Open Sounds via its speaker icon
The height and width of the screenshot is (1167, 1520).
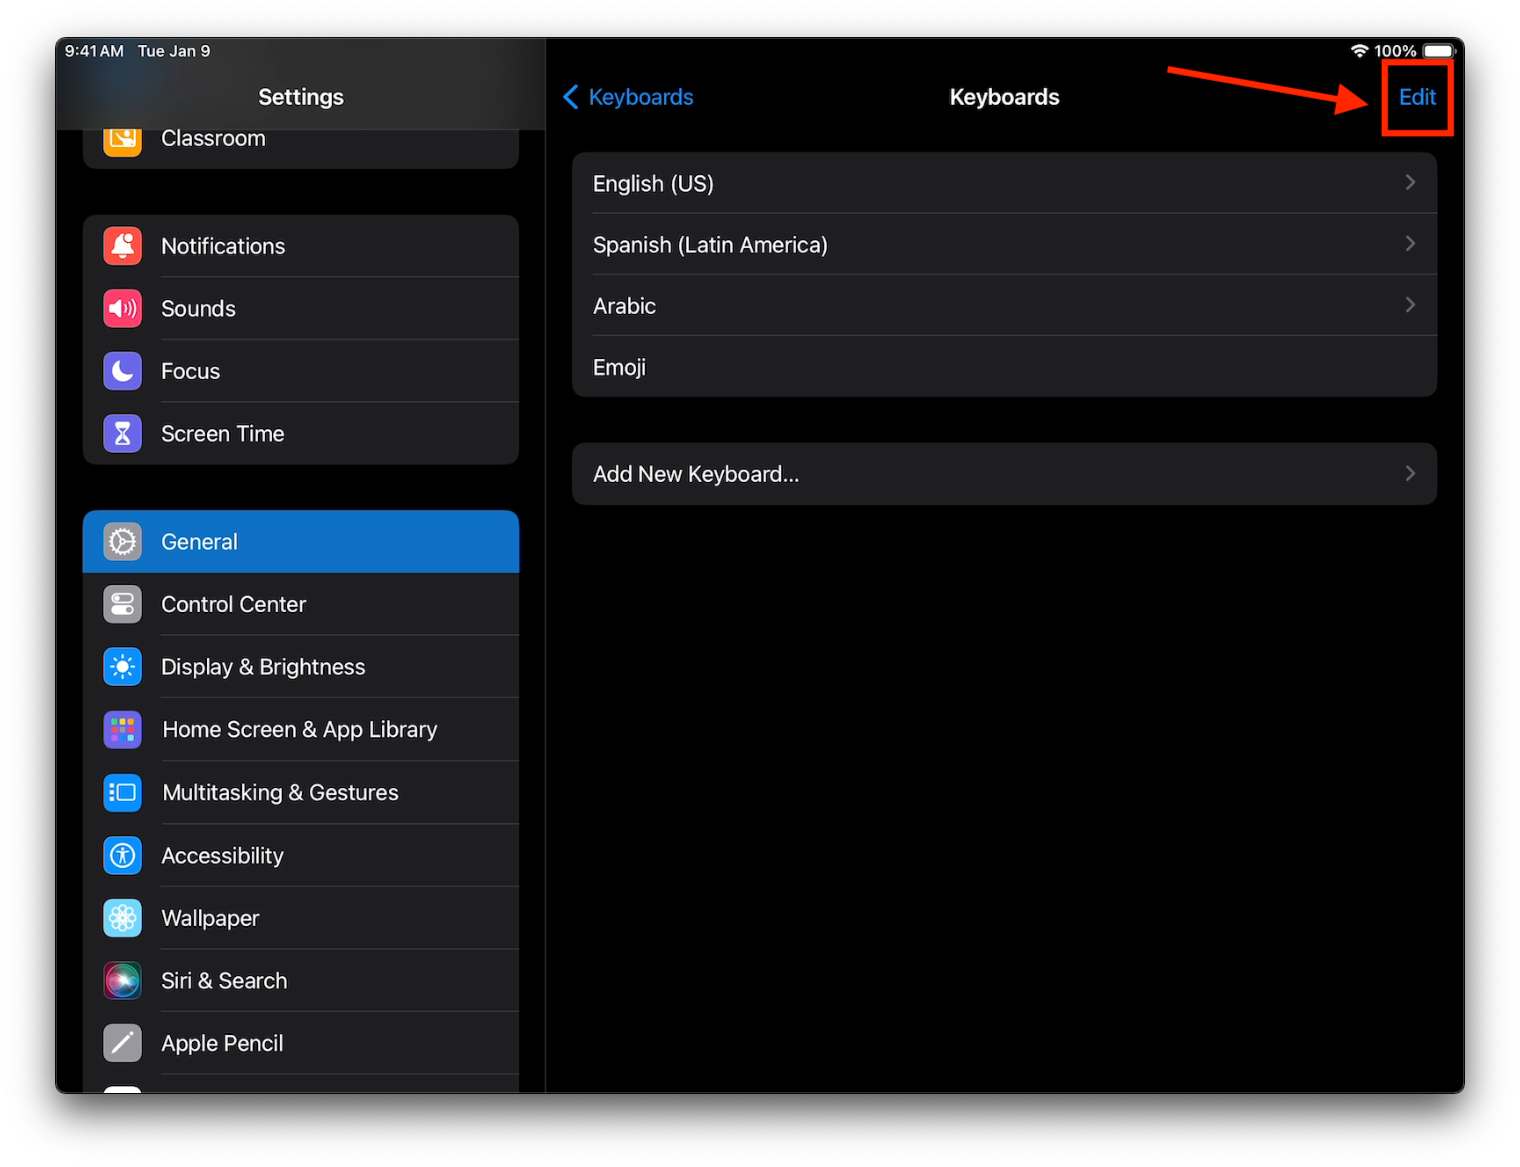122,308
